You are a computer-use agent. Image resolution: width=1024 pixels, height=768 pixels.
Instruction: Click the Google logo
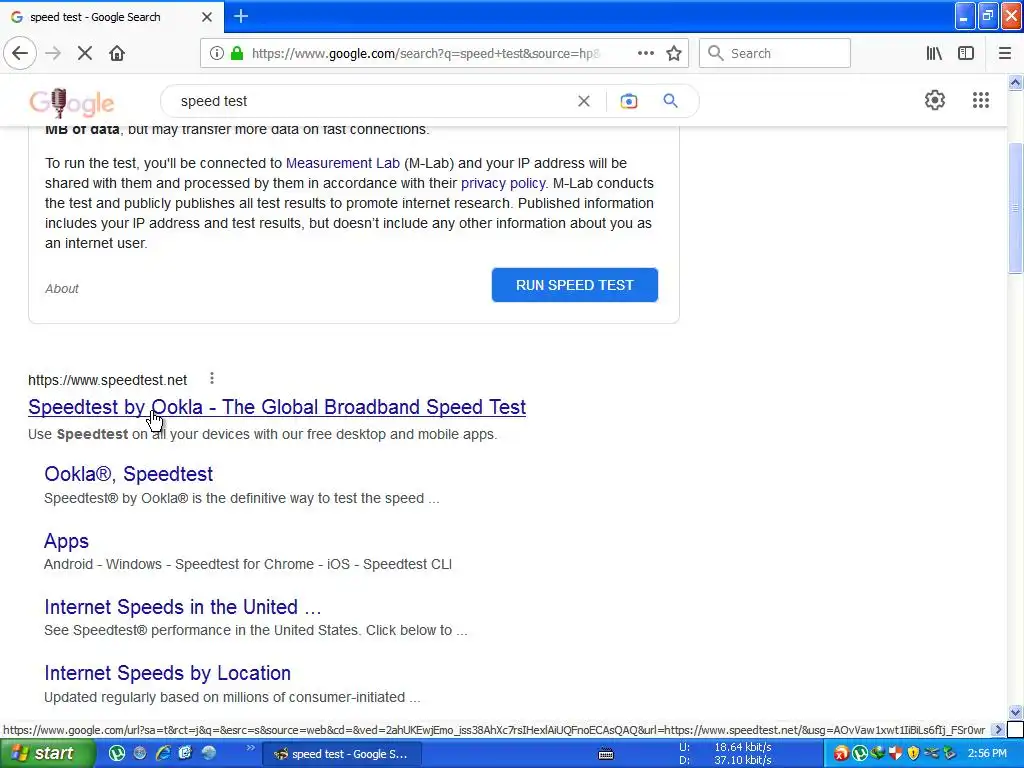pyautogui.click(x=72, y=102)
